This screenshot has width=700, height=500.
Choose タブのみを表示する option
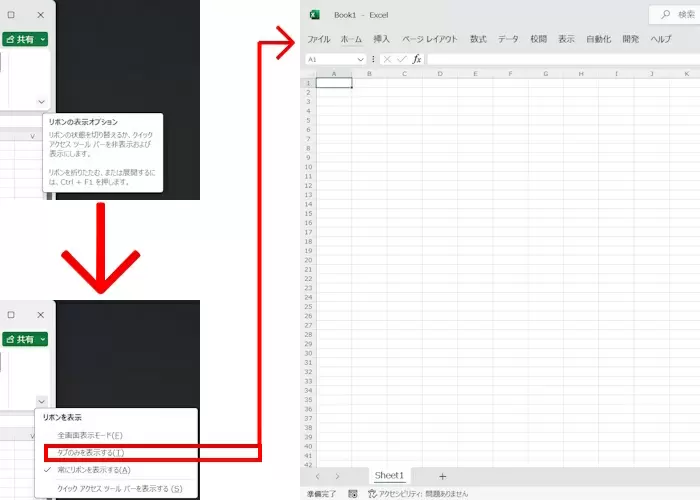(90, 452)
